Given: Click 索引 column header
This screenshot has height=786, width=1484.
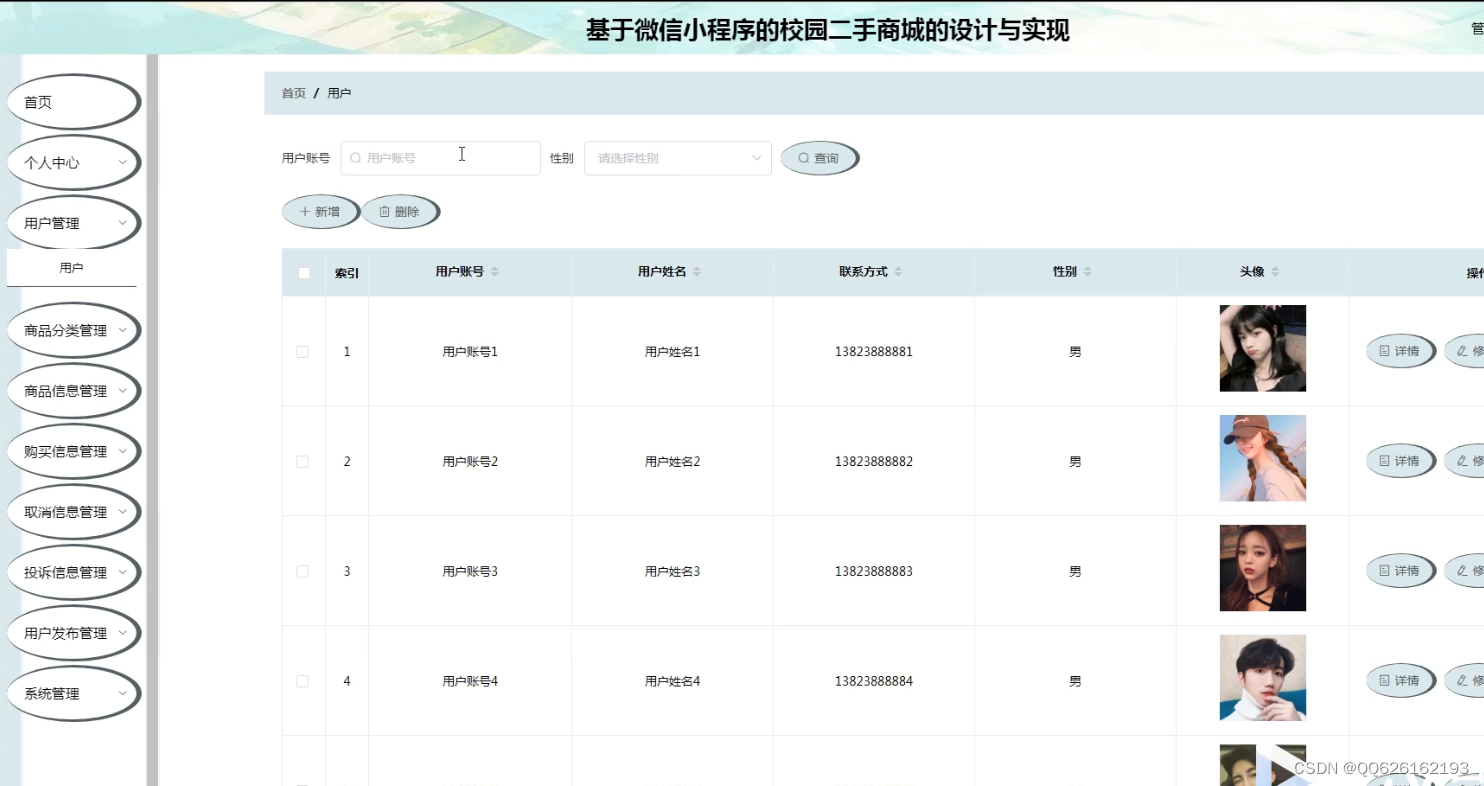Looking at the screenshot, I should [347, 273].
